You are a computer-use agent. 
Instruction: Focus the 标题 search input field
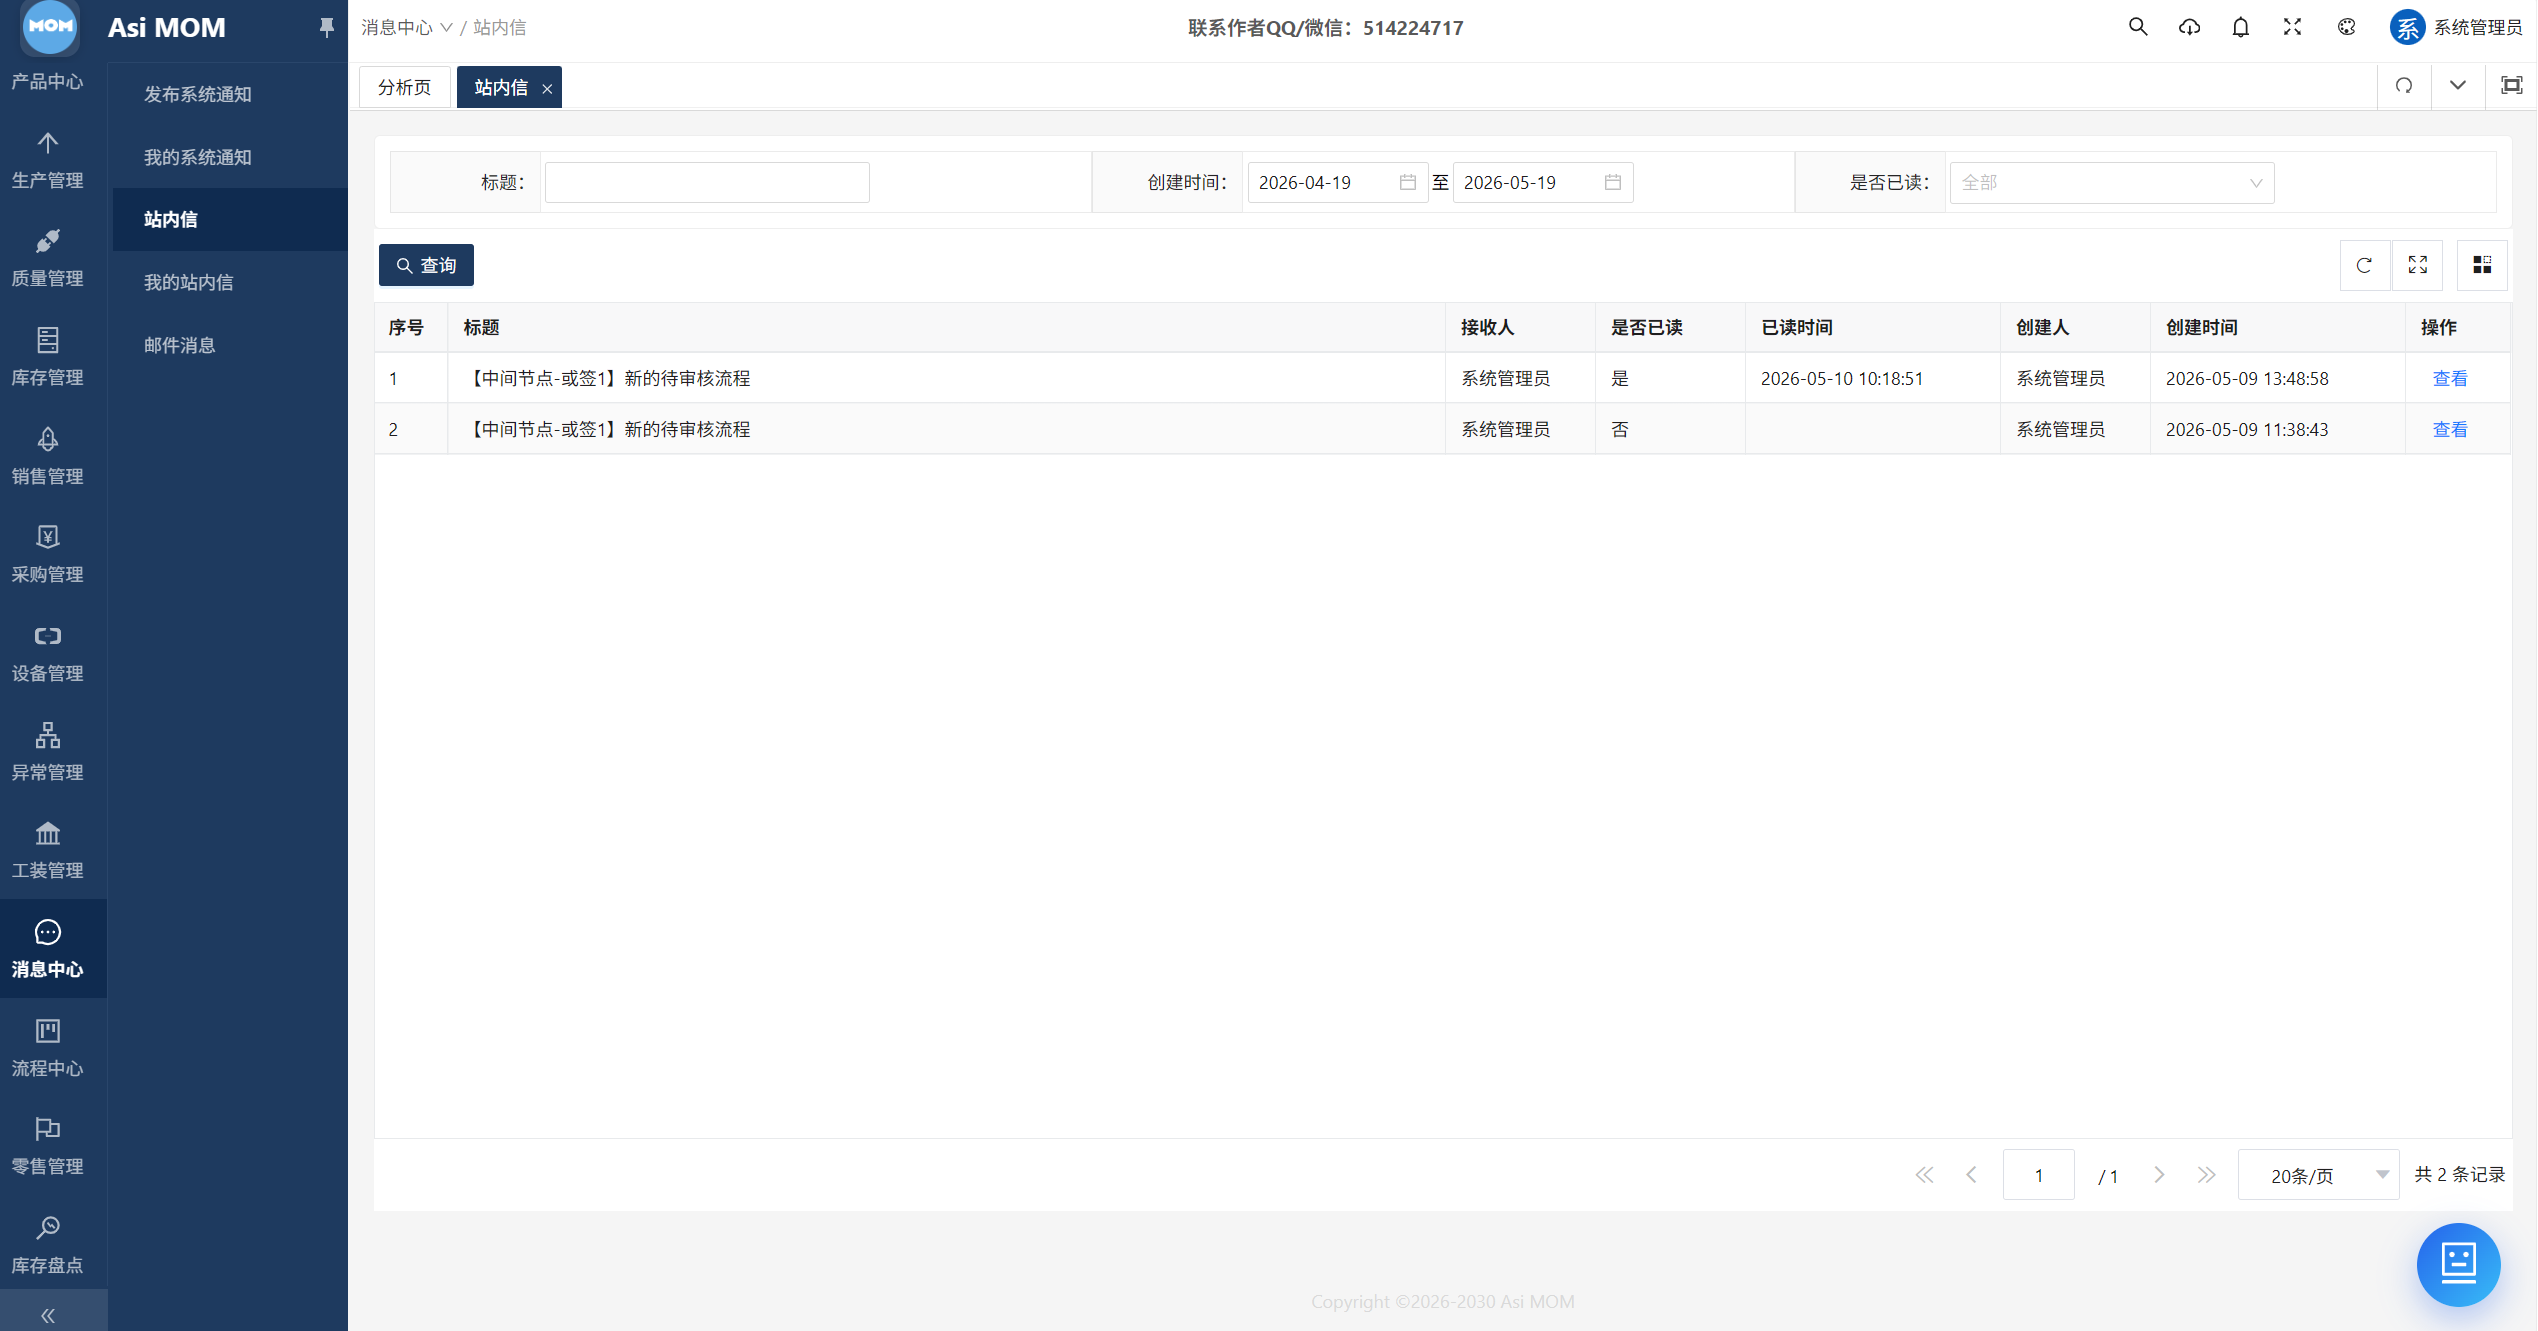(x=707, y=182)
